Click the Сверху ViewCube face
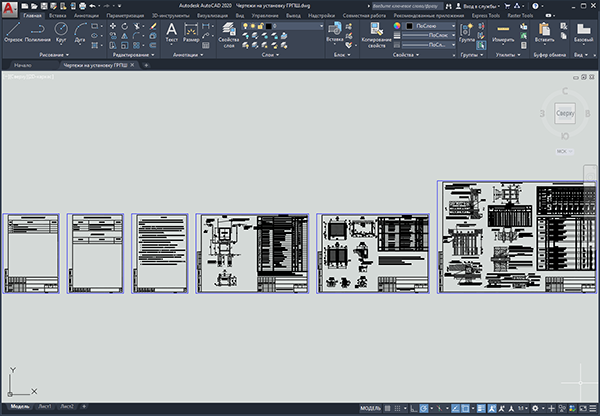The height and width of the screenshot is (416, 600). point(565,113)
